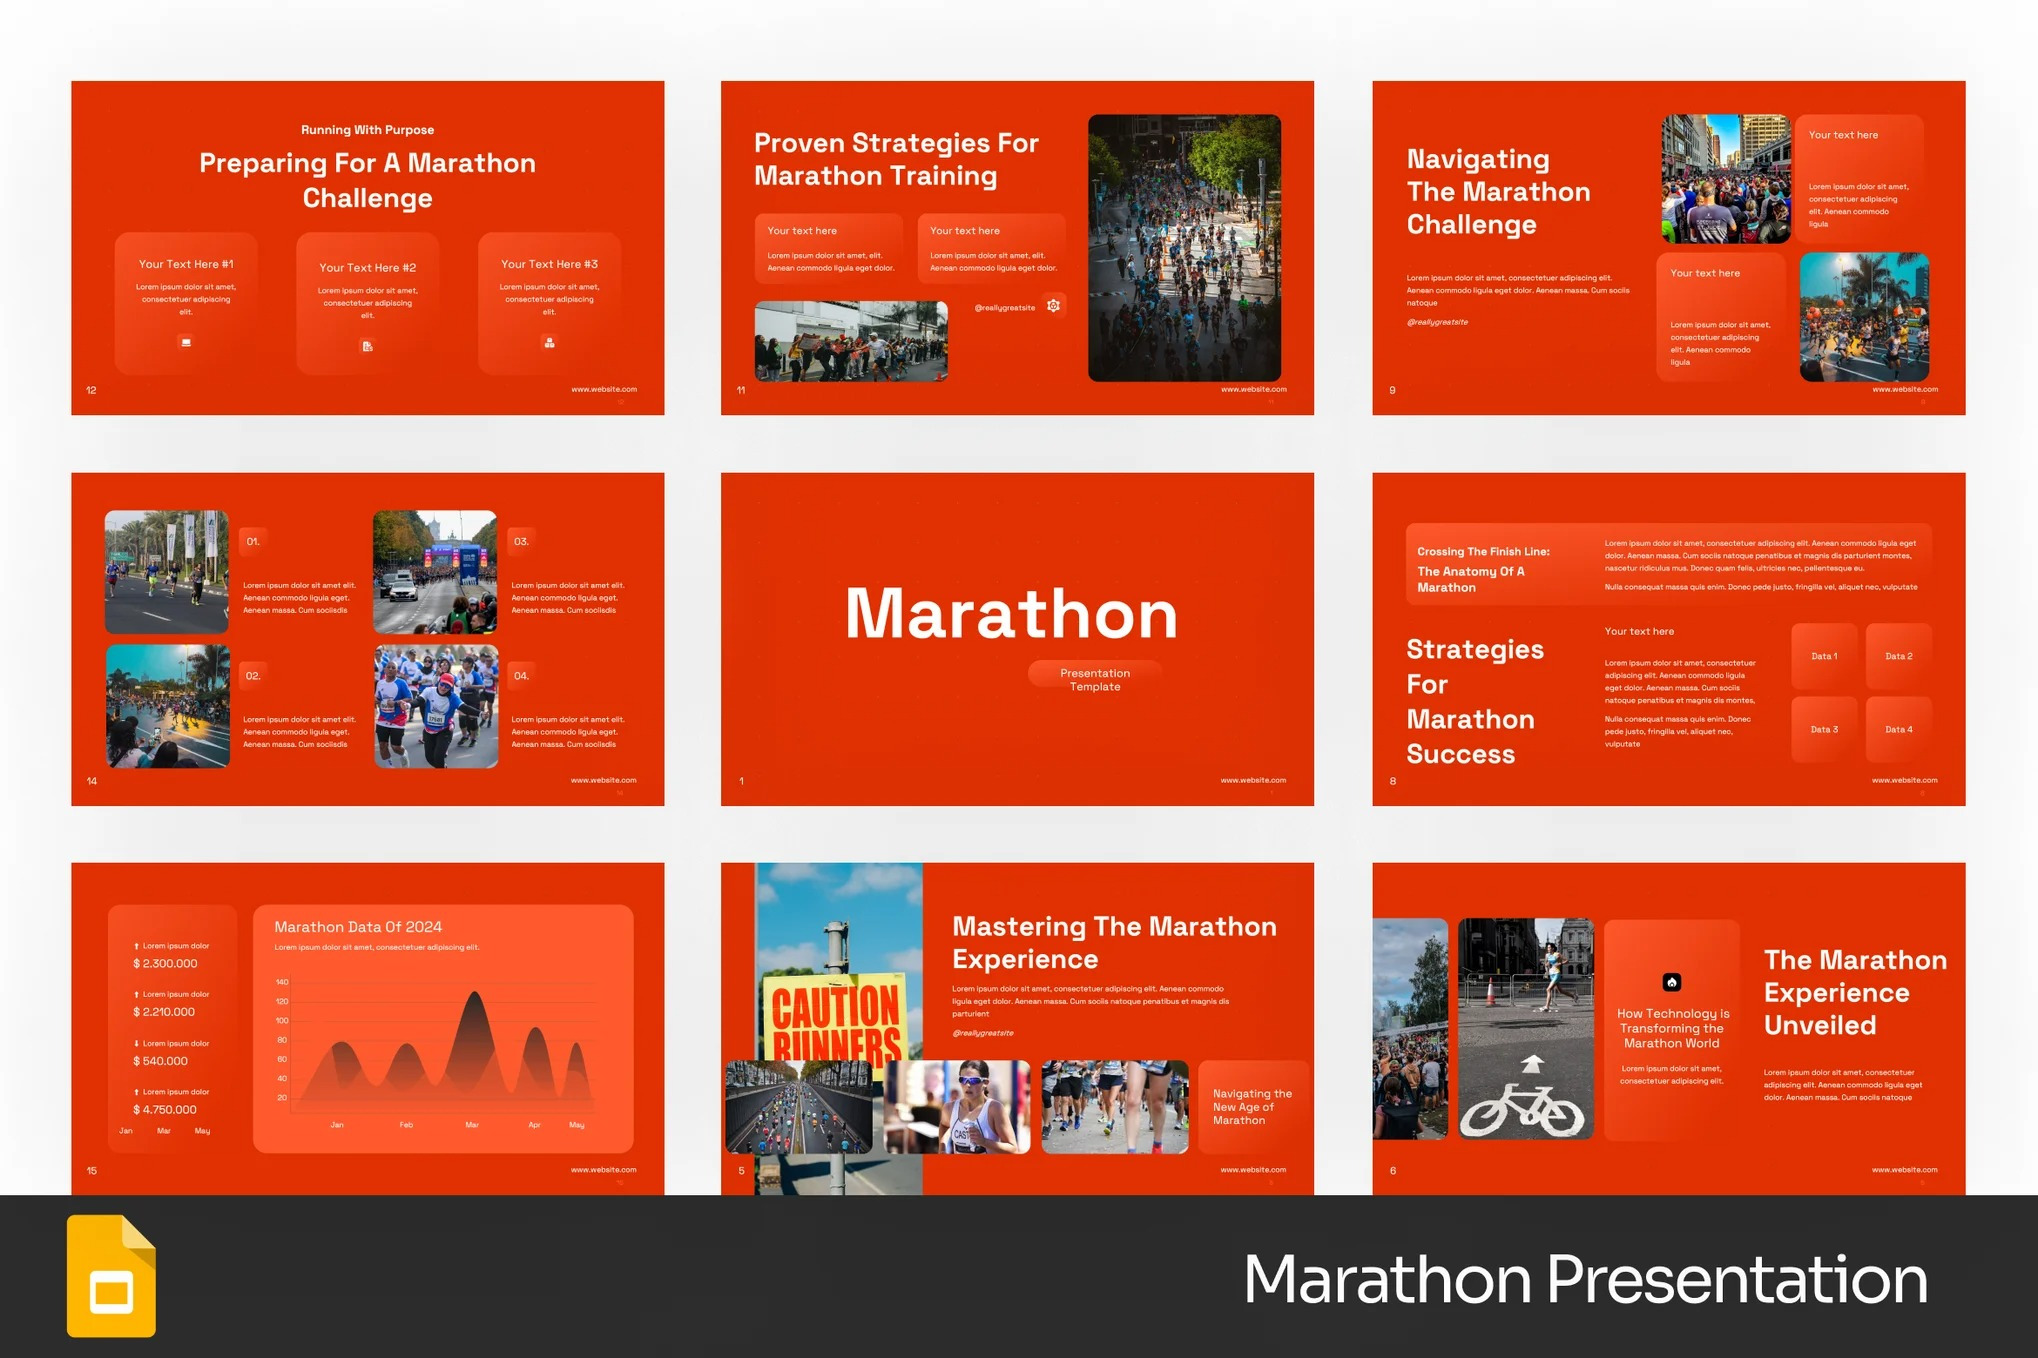Click the gear icon beside @reallygreatsite
The height and width of the screenshot is (1358, 2038).
click(x=1054, y=306)
